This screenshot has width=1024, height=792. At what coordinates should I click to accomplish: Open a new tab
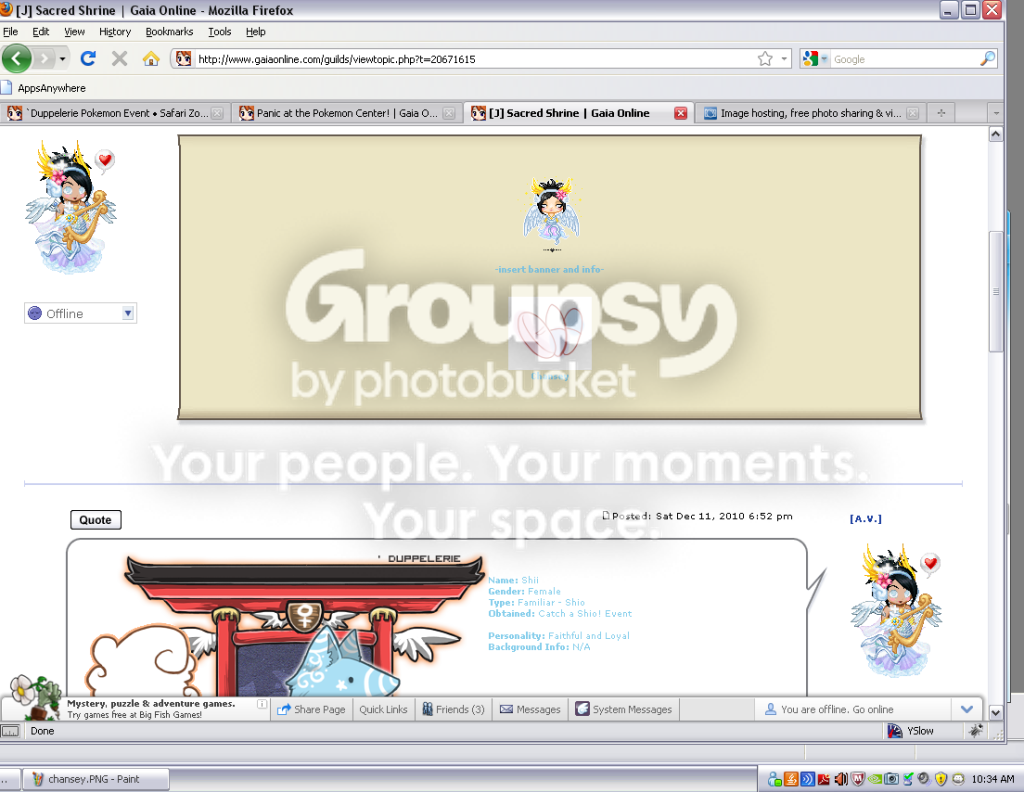click(x=941, y=113)
